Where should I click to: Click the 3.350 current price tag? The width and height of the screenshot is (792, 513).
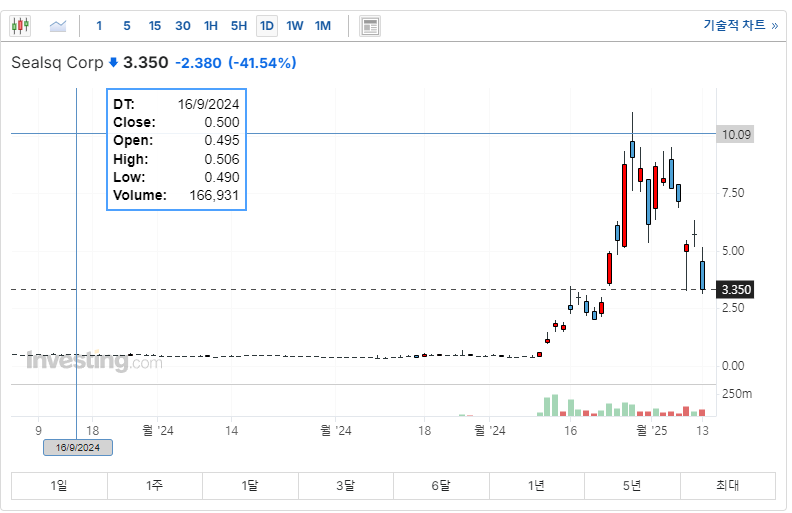[735, 290]
